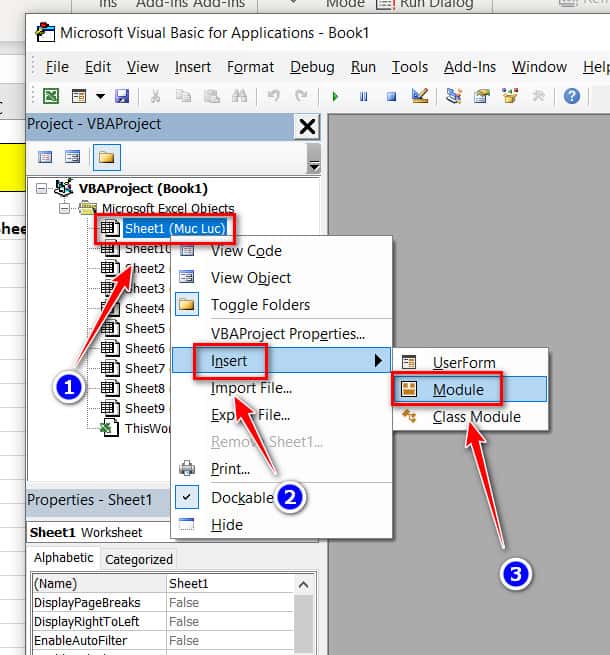Open the Insert menu in menu bar

193,67
